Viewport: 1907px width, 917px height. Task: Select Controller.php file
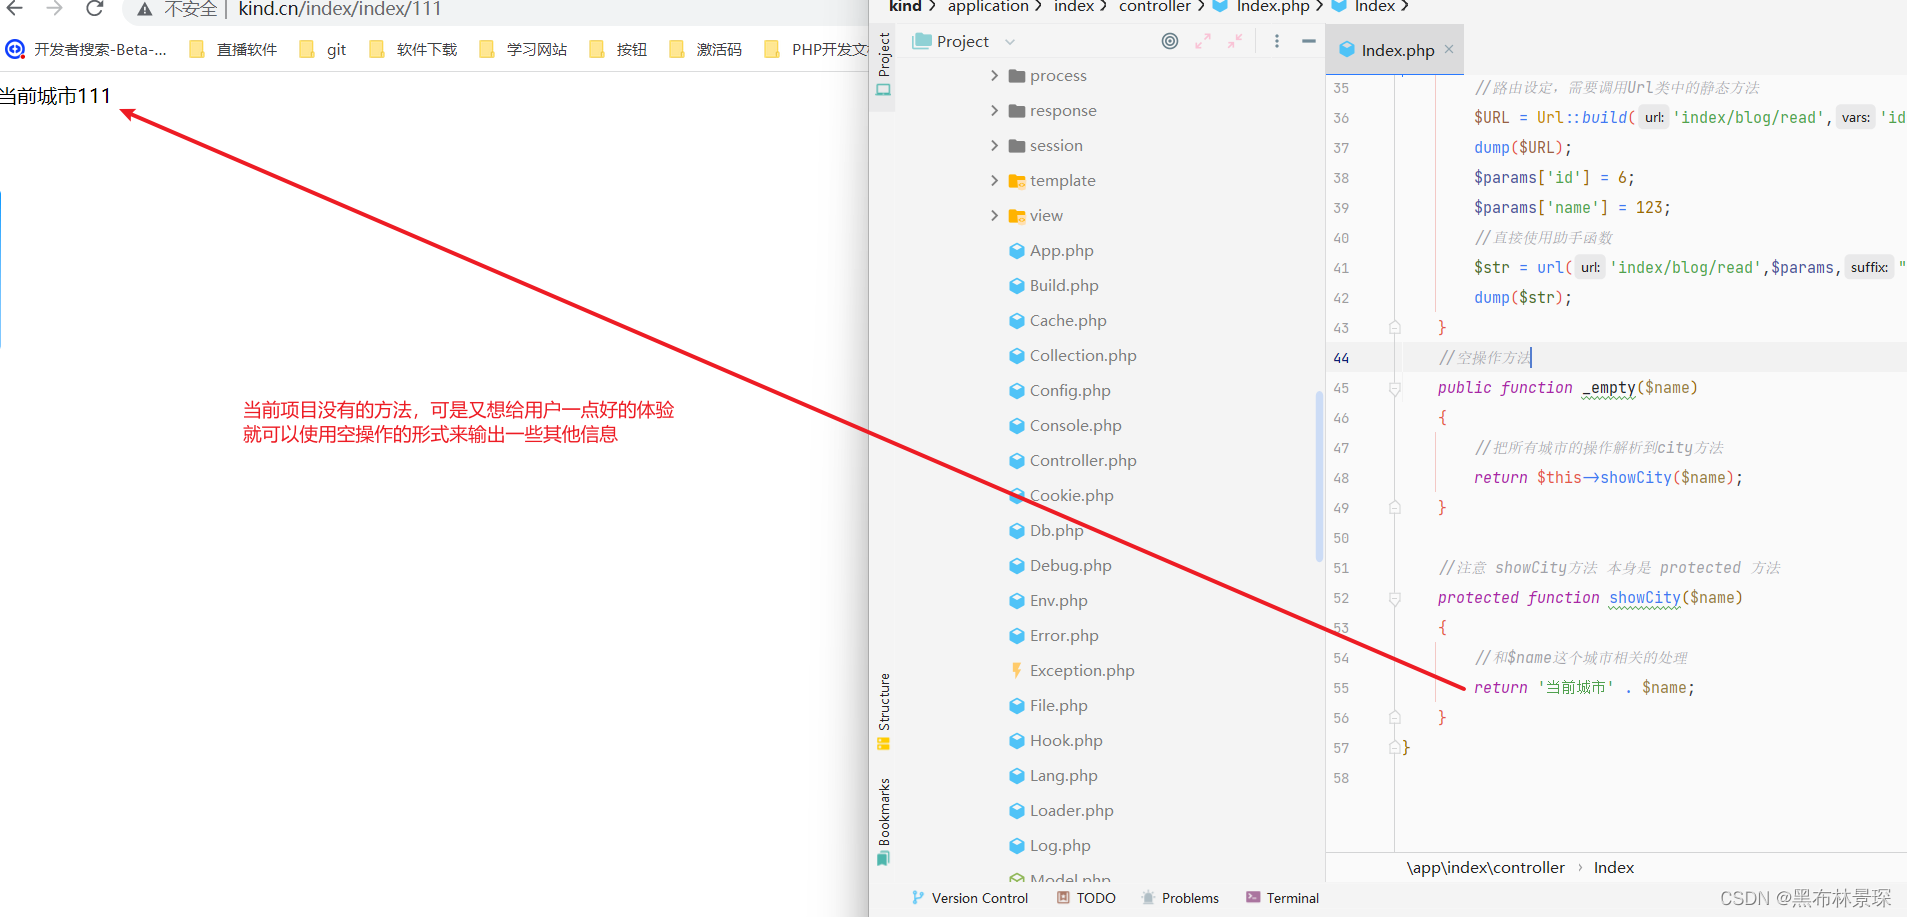coord(1073,460)
